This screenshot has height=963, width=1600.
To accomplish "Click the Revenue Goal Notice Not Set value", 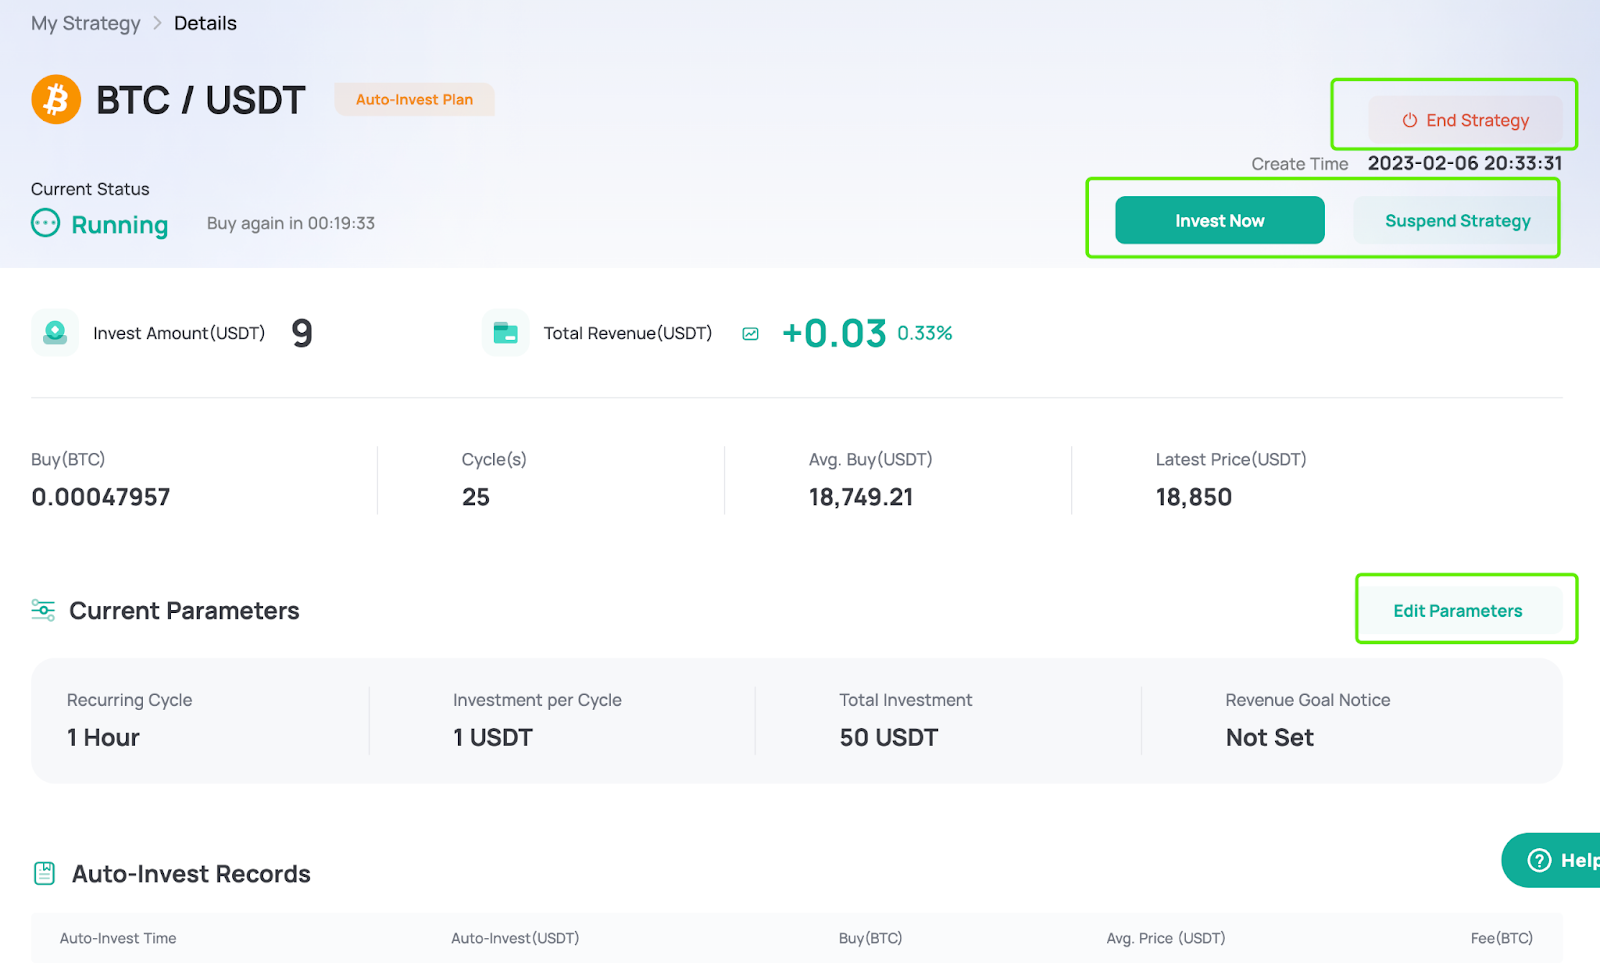I will 1269,737.
